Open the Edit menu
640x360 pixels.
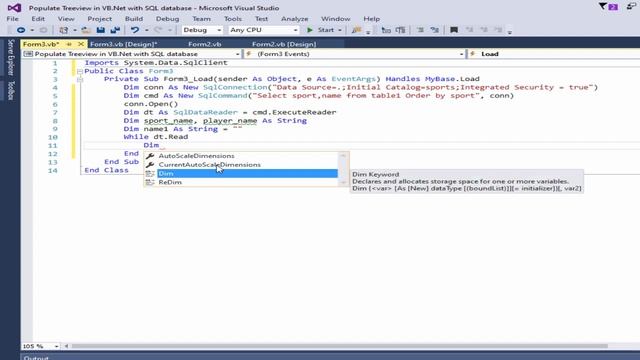[38, 19]
